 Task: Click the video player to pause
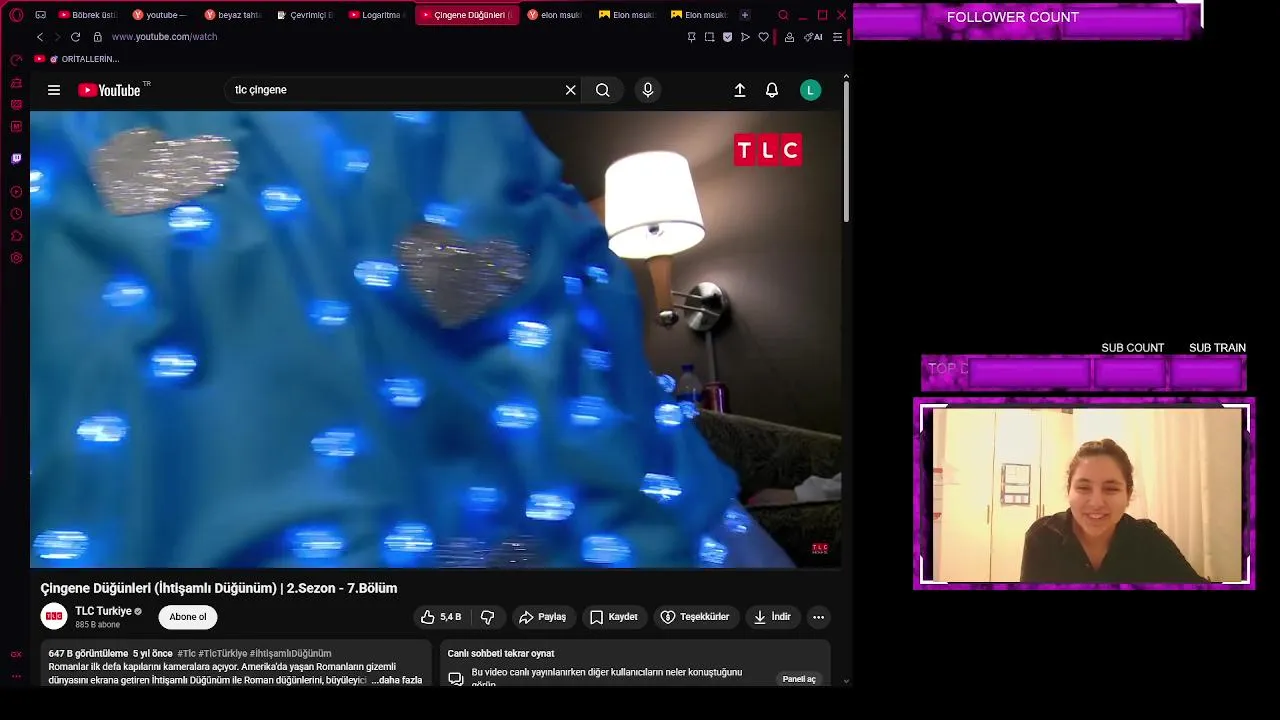click(x=435, y=339)
